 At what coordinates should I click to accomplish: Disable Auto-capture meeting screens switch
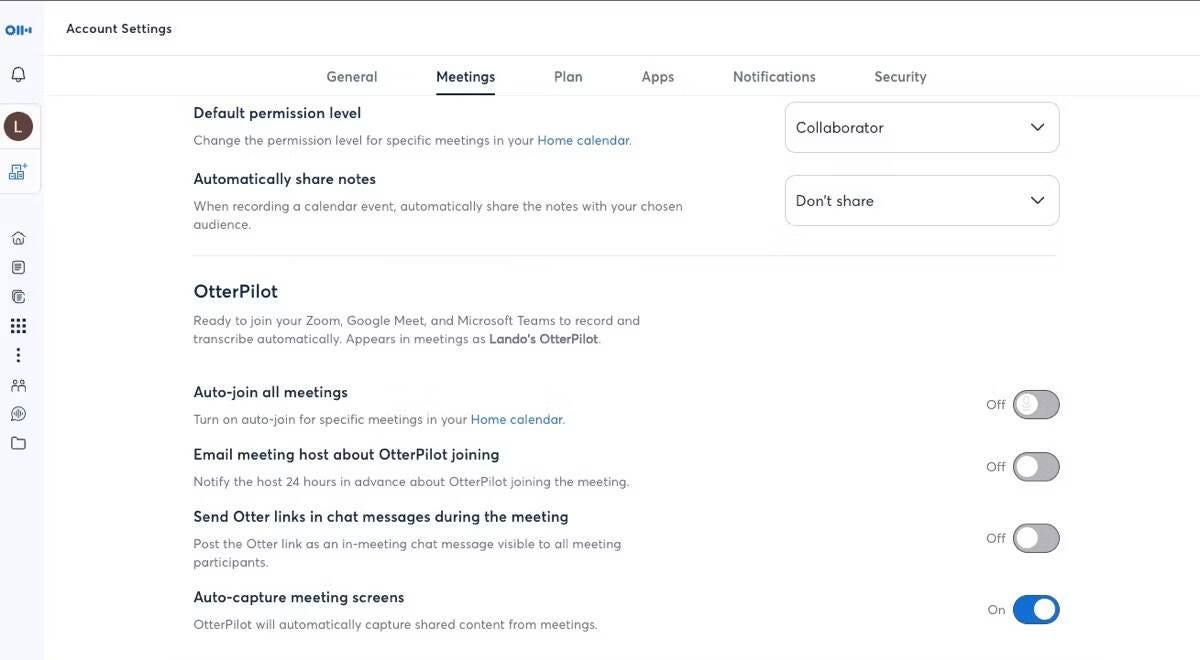coord(1036,609)
